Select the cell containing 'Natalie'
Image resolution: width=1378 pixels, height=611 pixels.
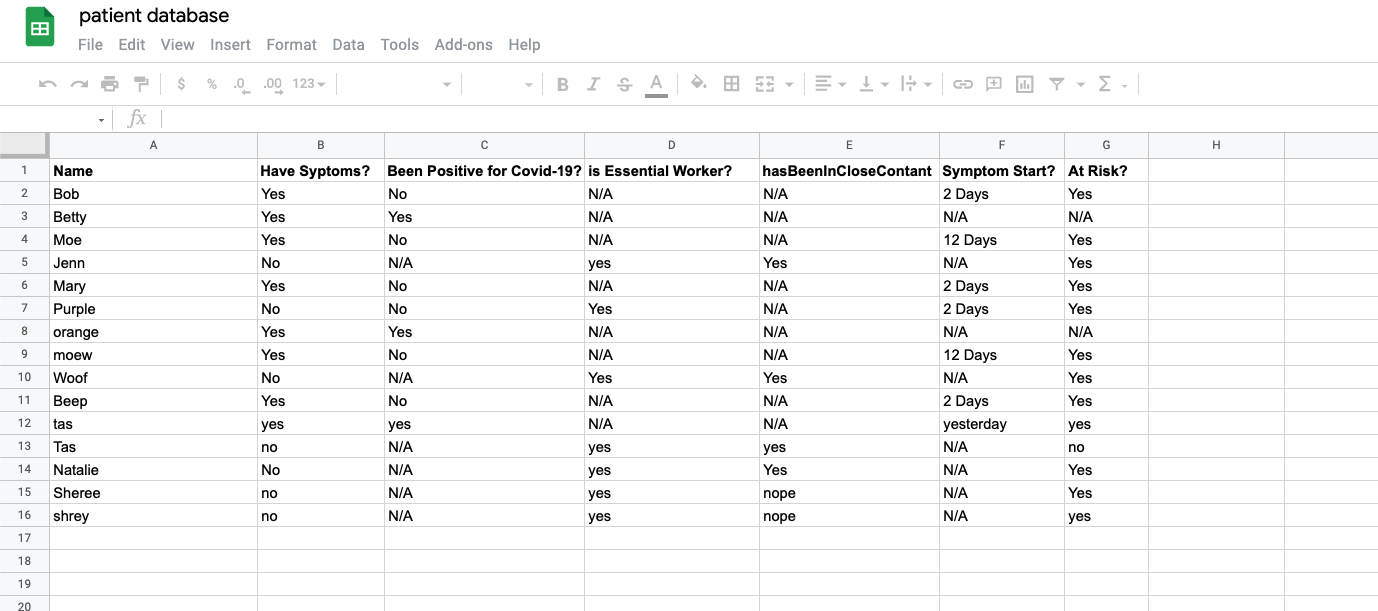click(153, 470)
